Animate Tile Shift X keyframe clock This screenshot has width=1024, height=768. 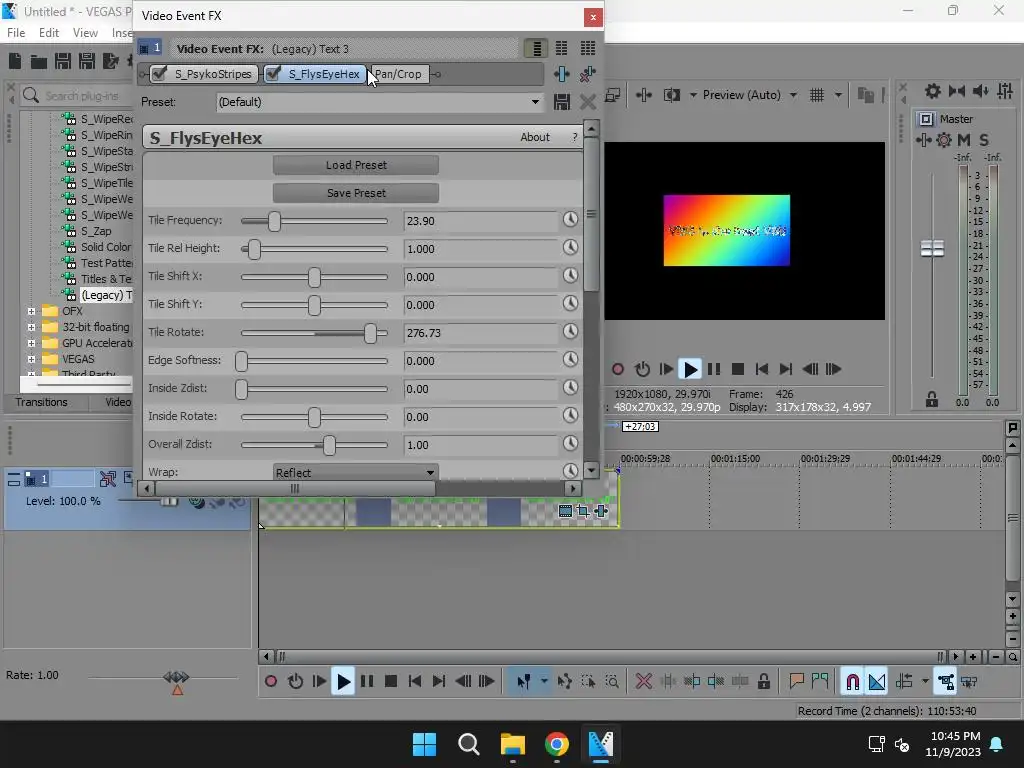pyautogui.click(x=571, y=276)
